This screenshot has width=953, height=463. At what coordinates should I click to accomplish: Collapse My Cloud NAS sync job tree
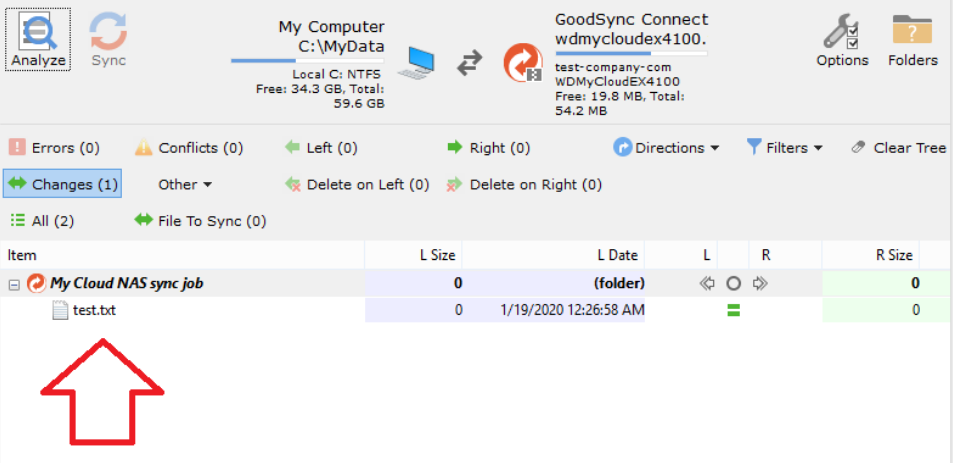[x=14, y=284]
